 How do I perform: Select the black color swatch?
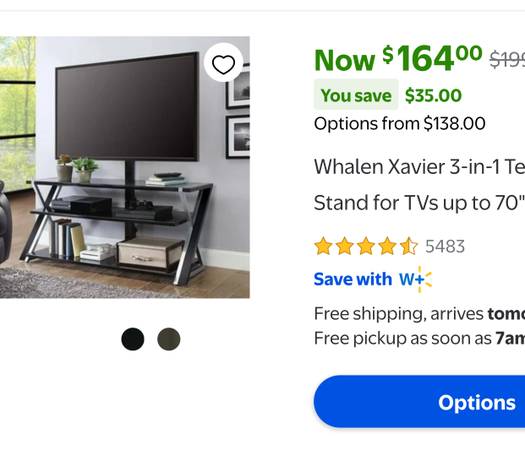pyautogui.click(x=133, y=339)
